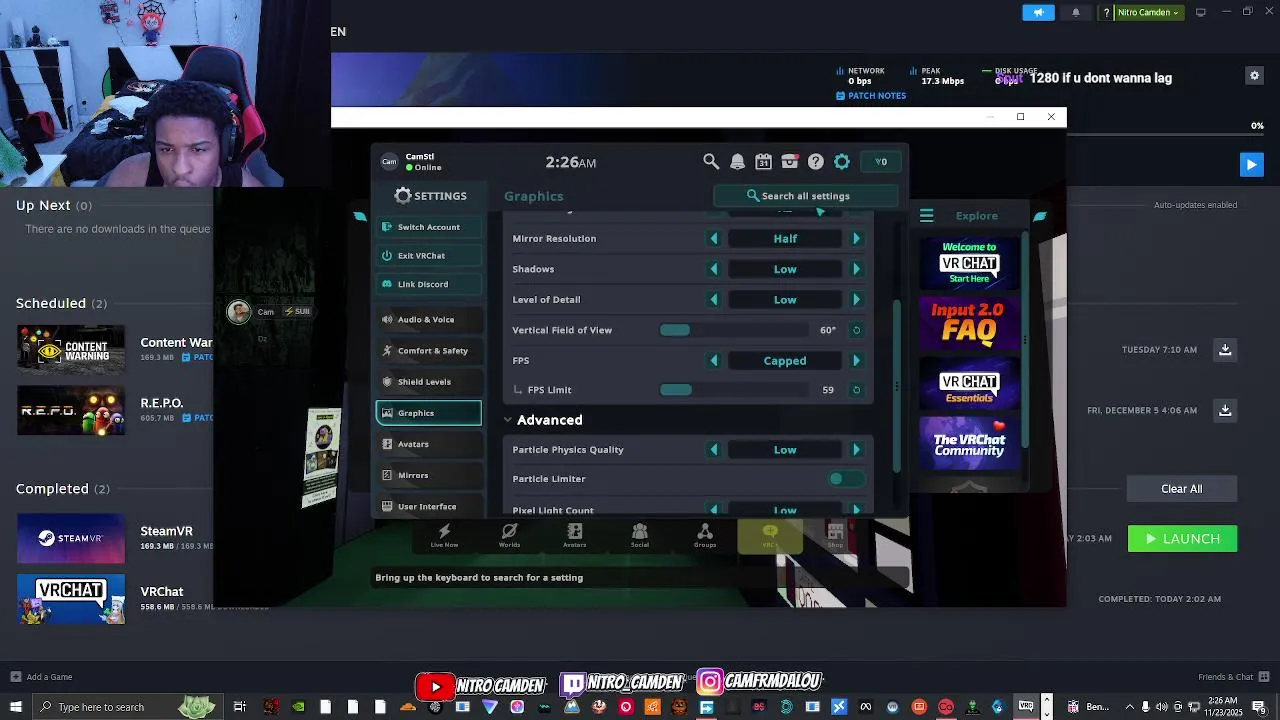Open the Avatars icon in VRChat bottom dock

point(574,535)
